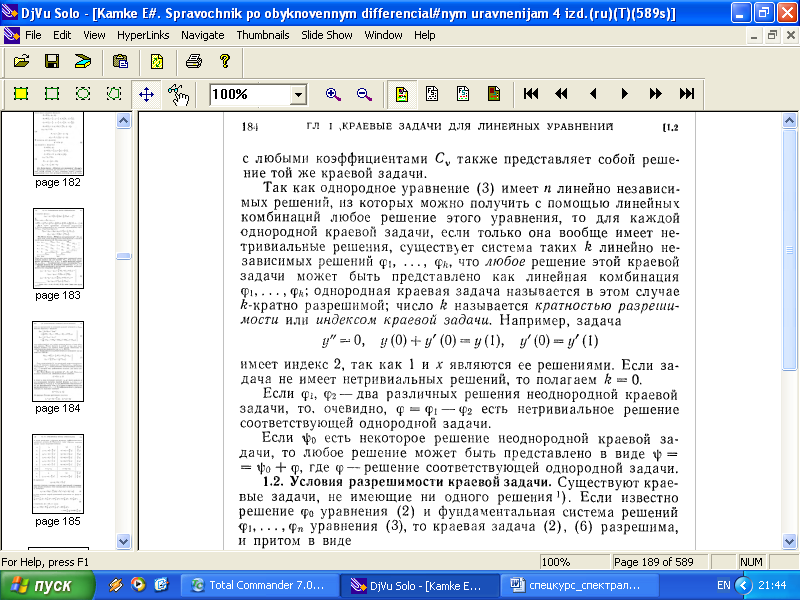Image resolution: width=800 pixels, height=600 pixels.
Task: Click the Open file folder icon
Action: point(21,62)
